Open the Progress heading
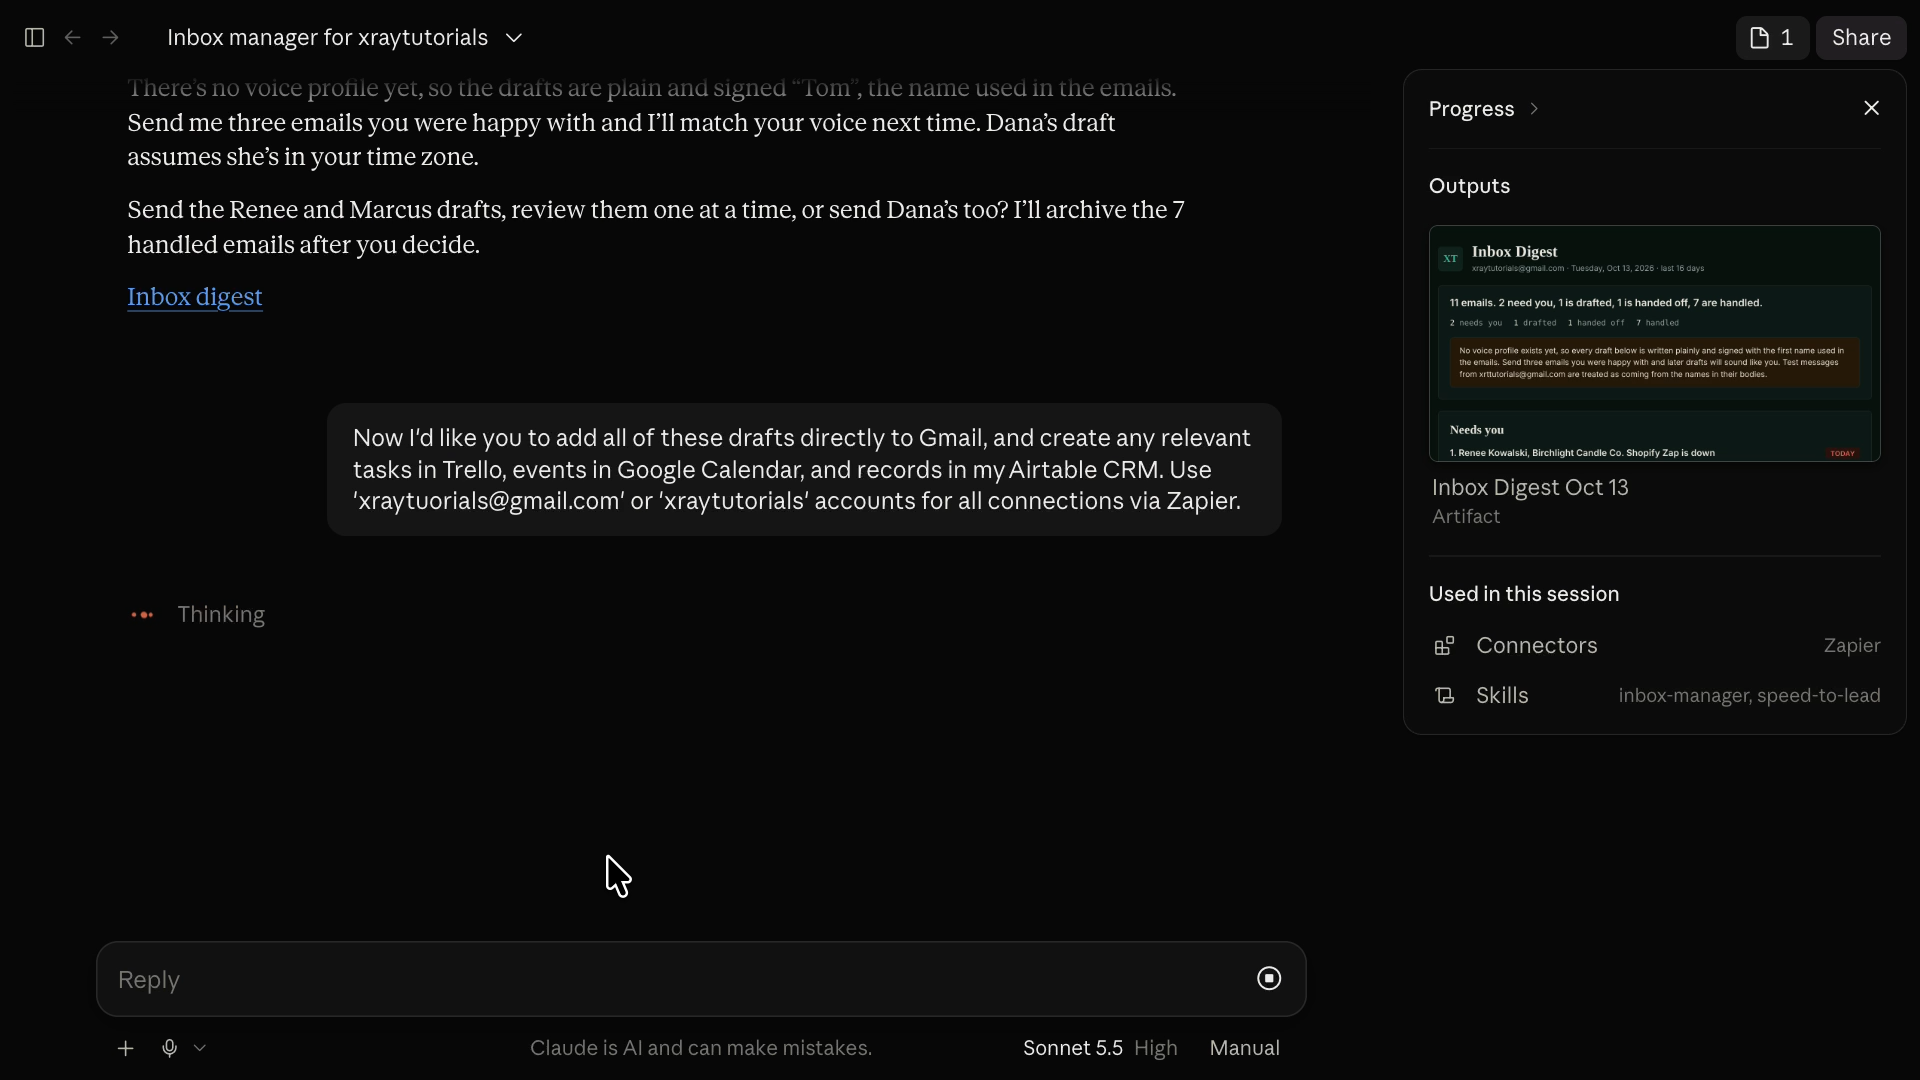Viewport: 1920px width, 1080px height. coord(1471,109)
